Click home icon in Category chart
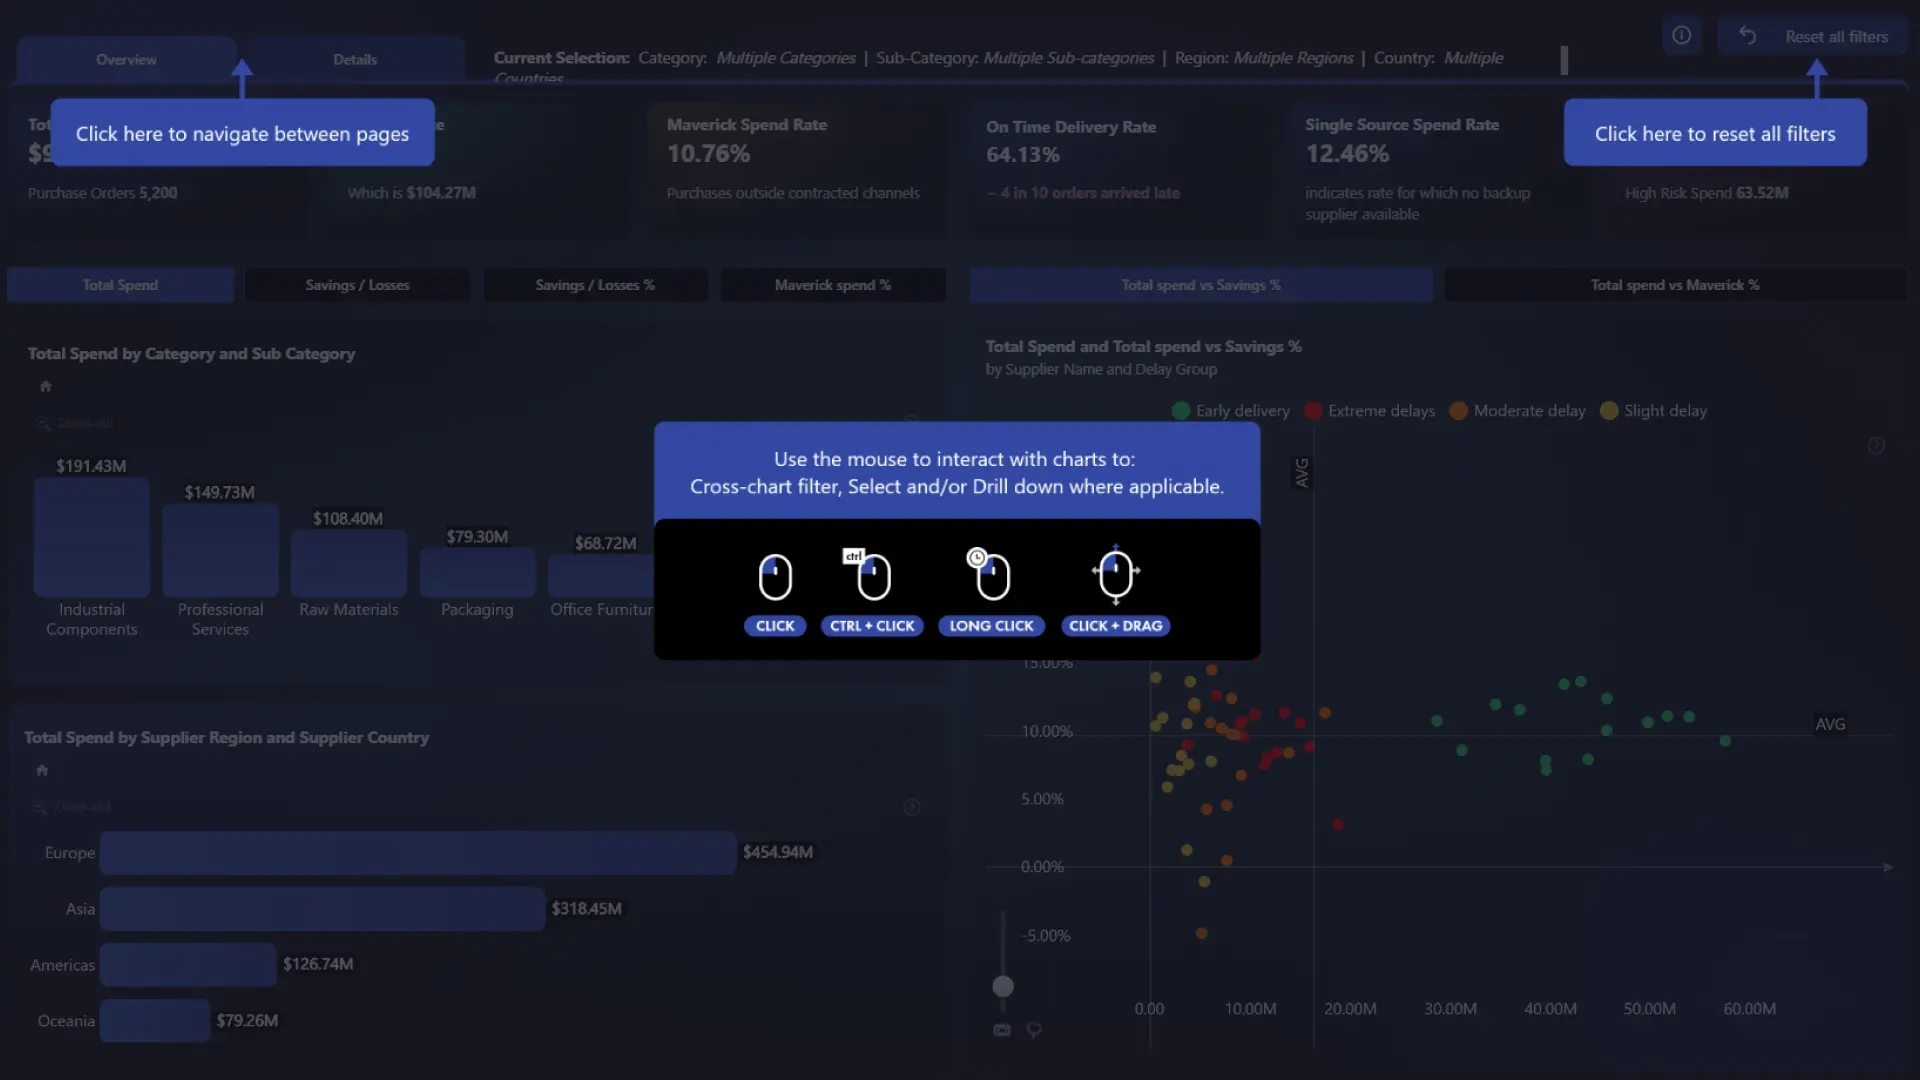Screen dimensions: 1920x1080 coord(45,386)
